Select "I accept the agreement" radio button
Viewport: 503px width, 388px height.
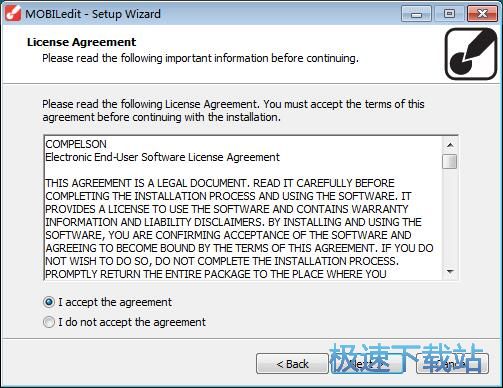pos(49,302)
